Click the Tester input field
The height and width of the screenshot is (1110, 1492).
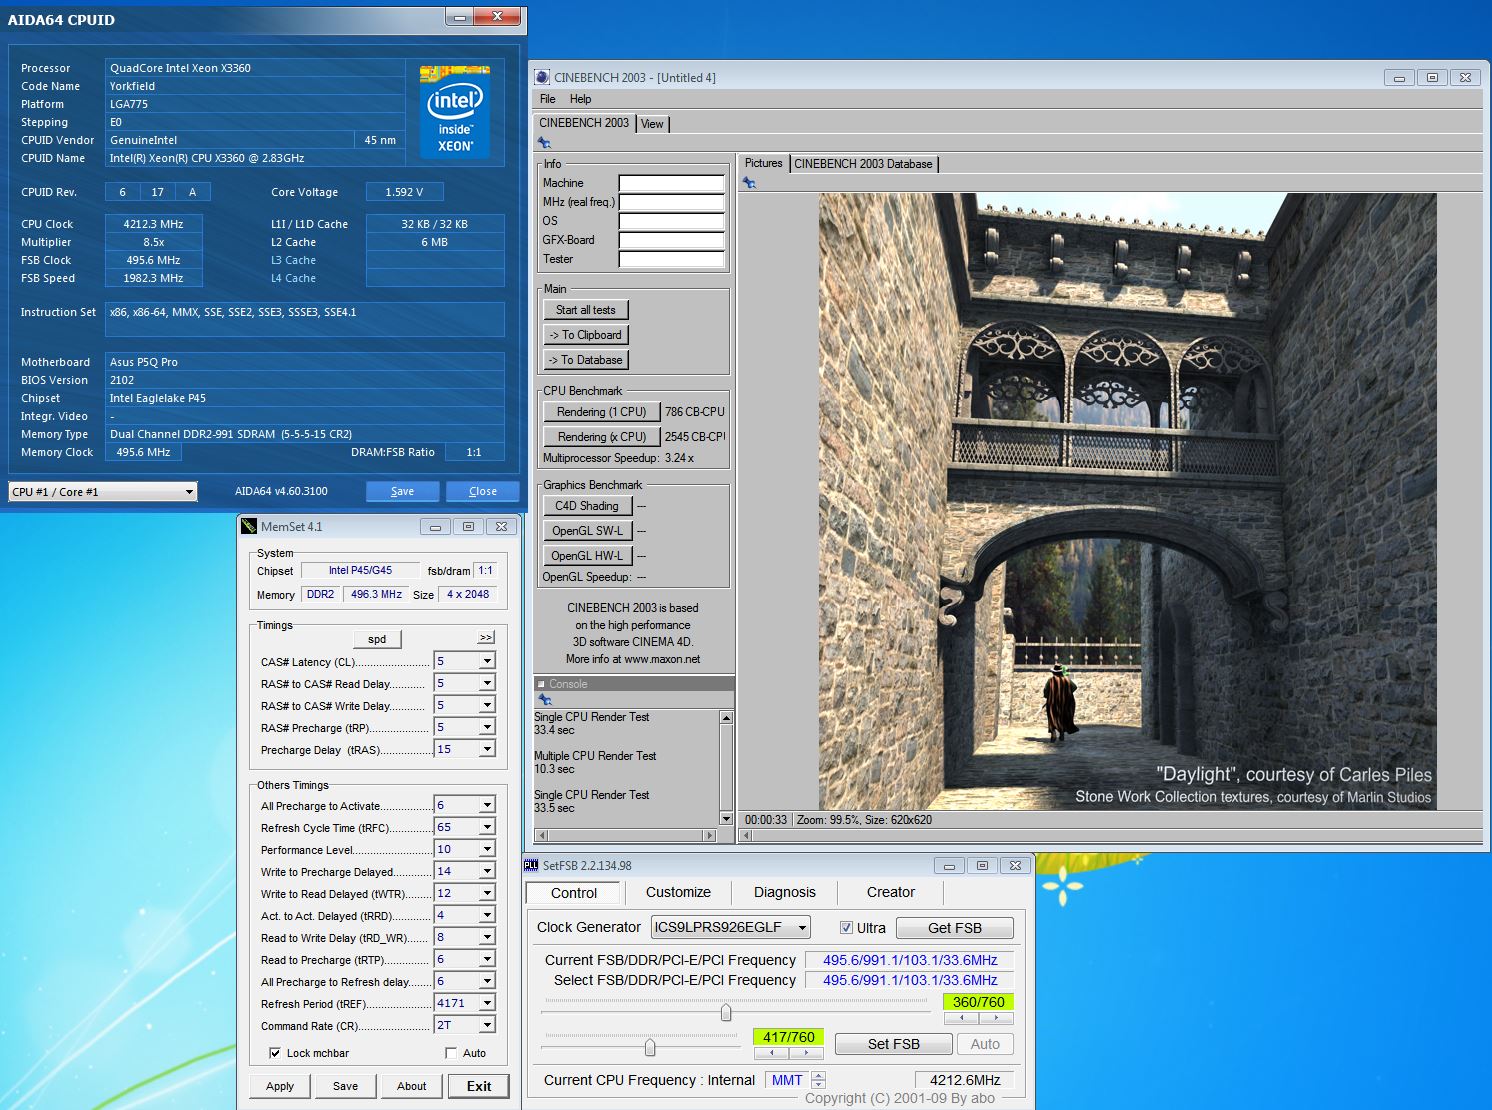click(x=671, y=259)
